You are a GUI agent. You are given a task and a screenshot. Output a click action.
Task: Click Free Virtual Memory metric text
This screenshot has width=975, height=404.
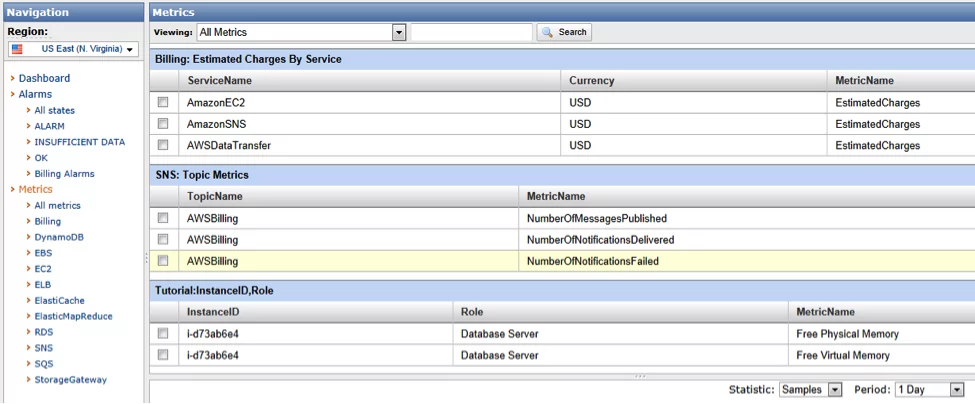point(843,356)
